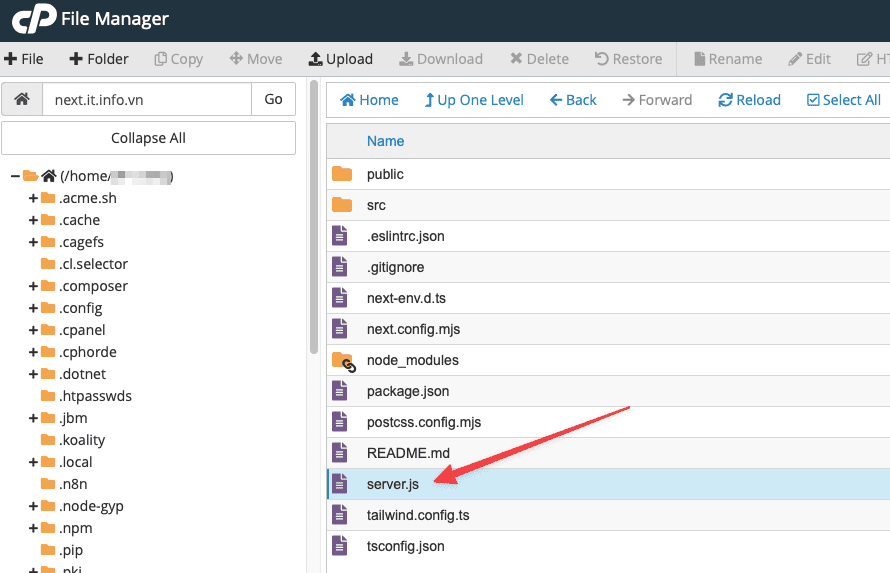The height and width of the screenshot is (573, 890).
Task: Click the Edit toolbar button
Action: (x=809, y=59)
